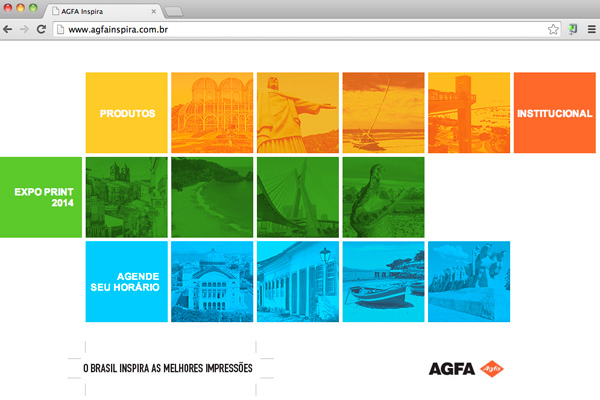Click the orange sailboat on beach tile
The width and height of the screenshot is (600, 400).
[383, 113]
